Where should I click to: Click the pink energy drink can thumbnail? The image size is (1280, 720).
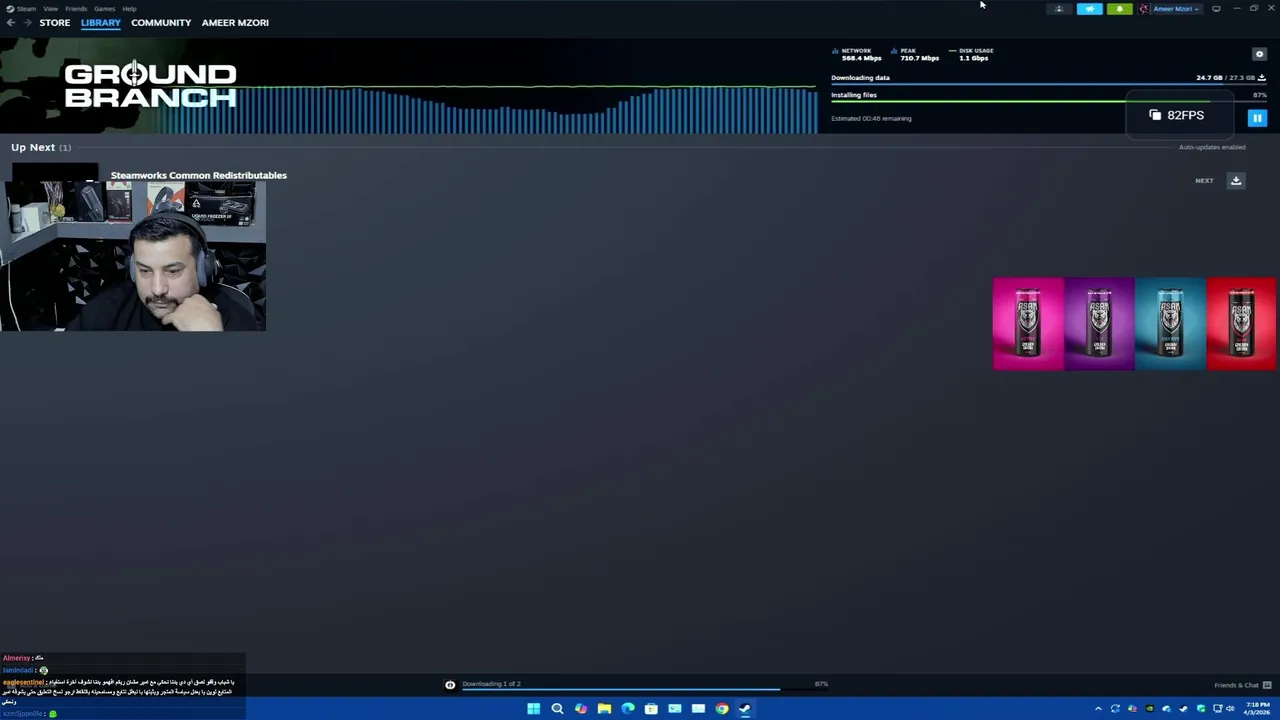tap(1028, 324)
